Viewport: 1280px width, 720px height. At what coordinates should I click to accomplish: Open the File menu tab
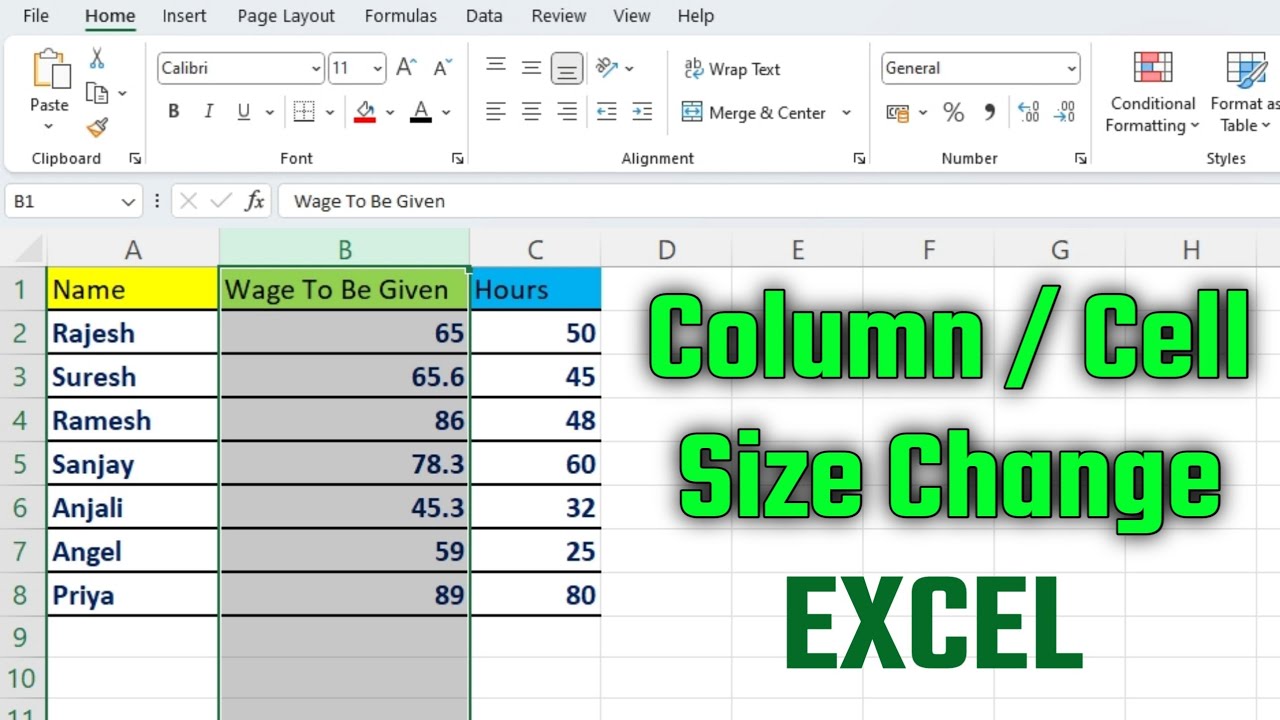click(36, 16)
